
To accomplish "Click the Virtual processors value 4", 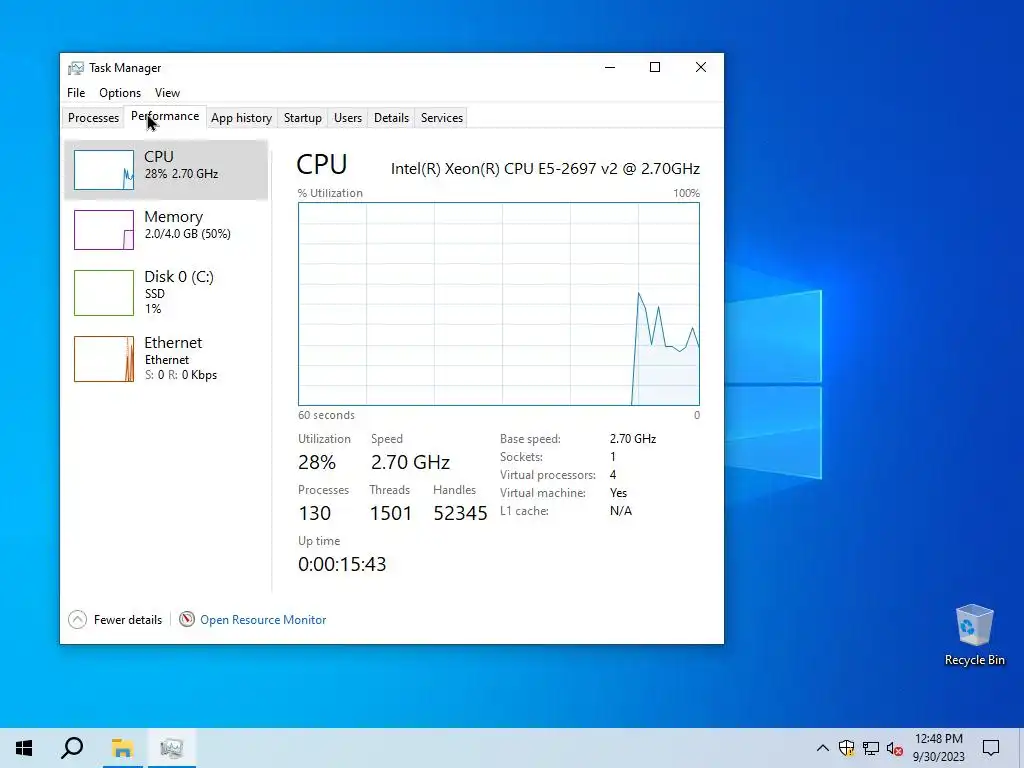I will tap(613, 475).
